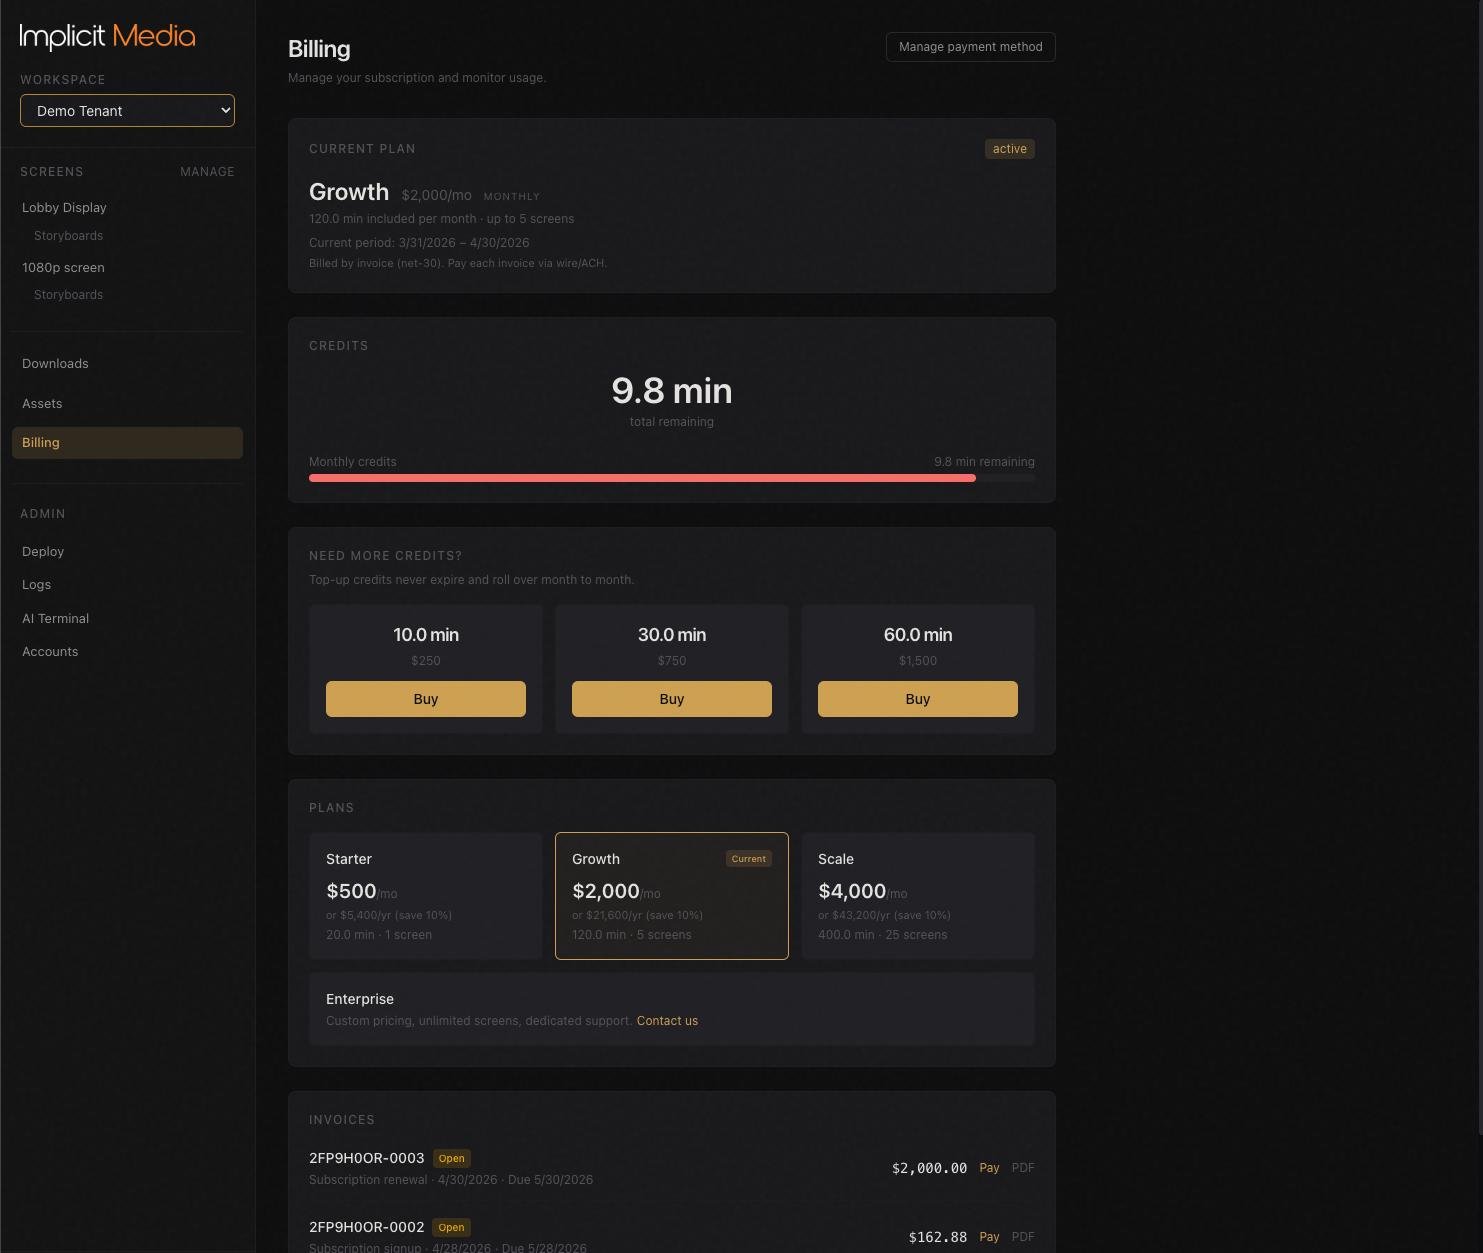
Task: Click the $2,000.00 invoice amount
Action: (929, 1168)
